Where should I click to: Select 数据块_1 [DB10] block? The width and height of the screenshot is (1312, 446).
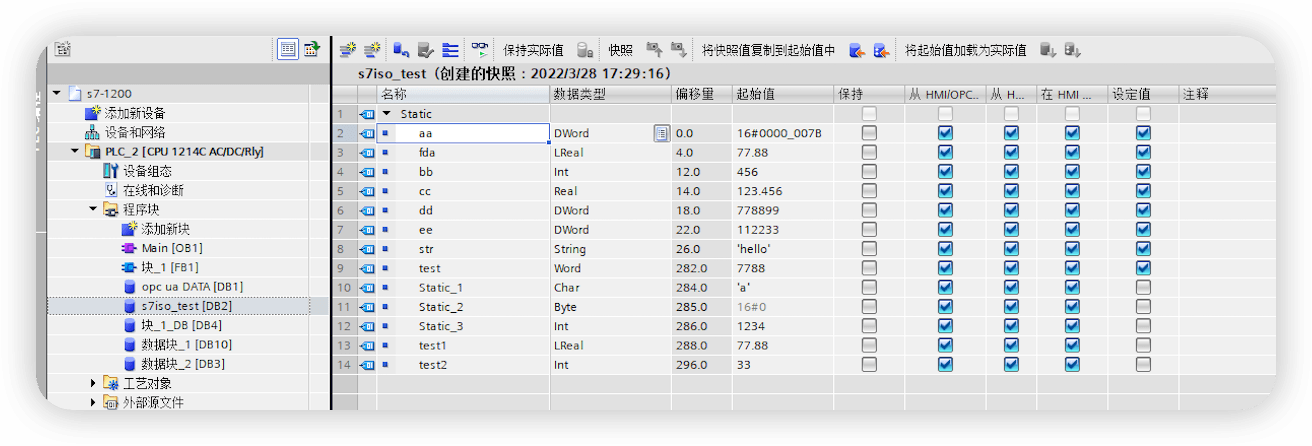point(185,344)
